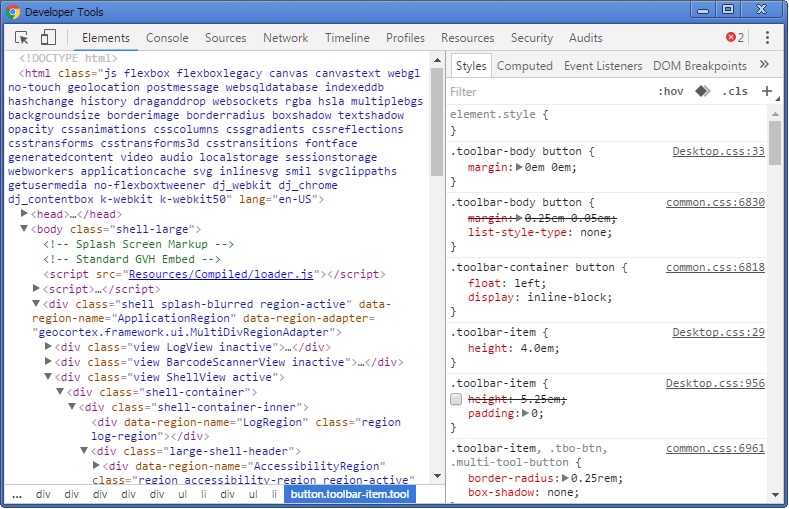789x509 pixels.
Task: Open common.css:6830 source link
Action: coord(716,202)
